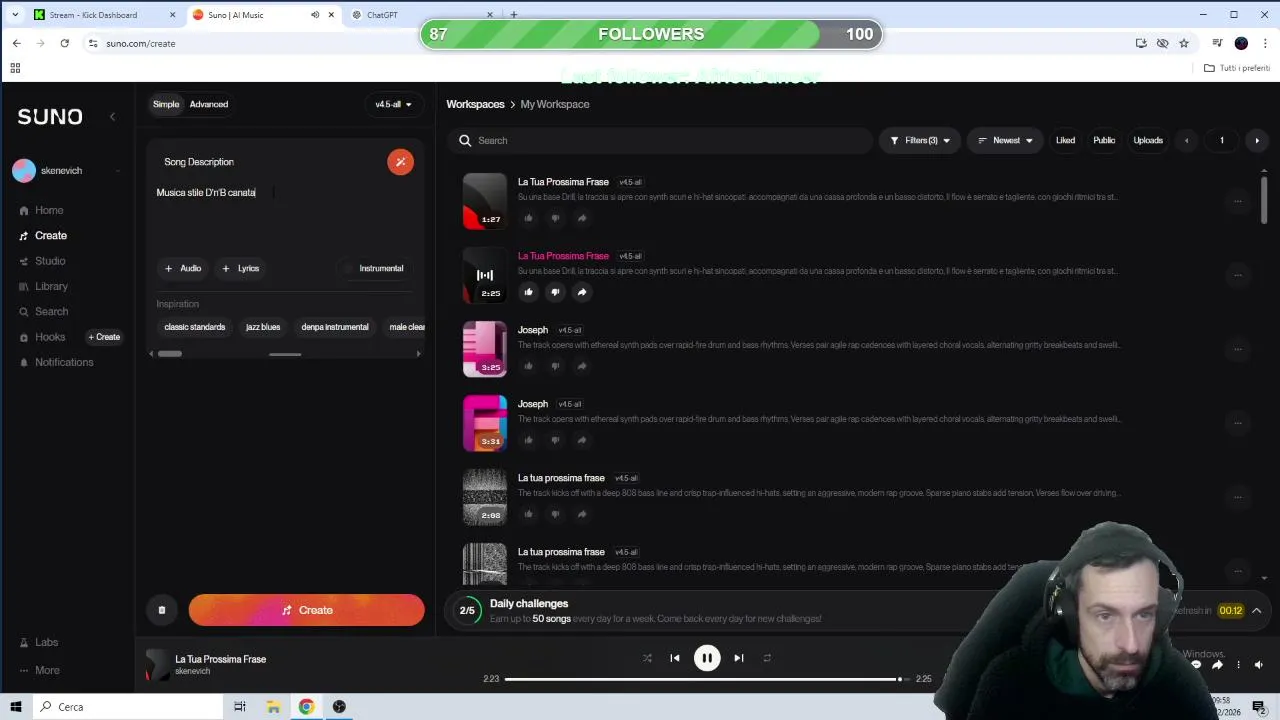Open more options for Joseph 3:31 row
Screen dimensions: 1280x720
1237,423
